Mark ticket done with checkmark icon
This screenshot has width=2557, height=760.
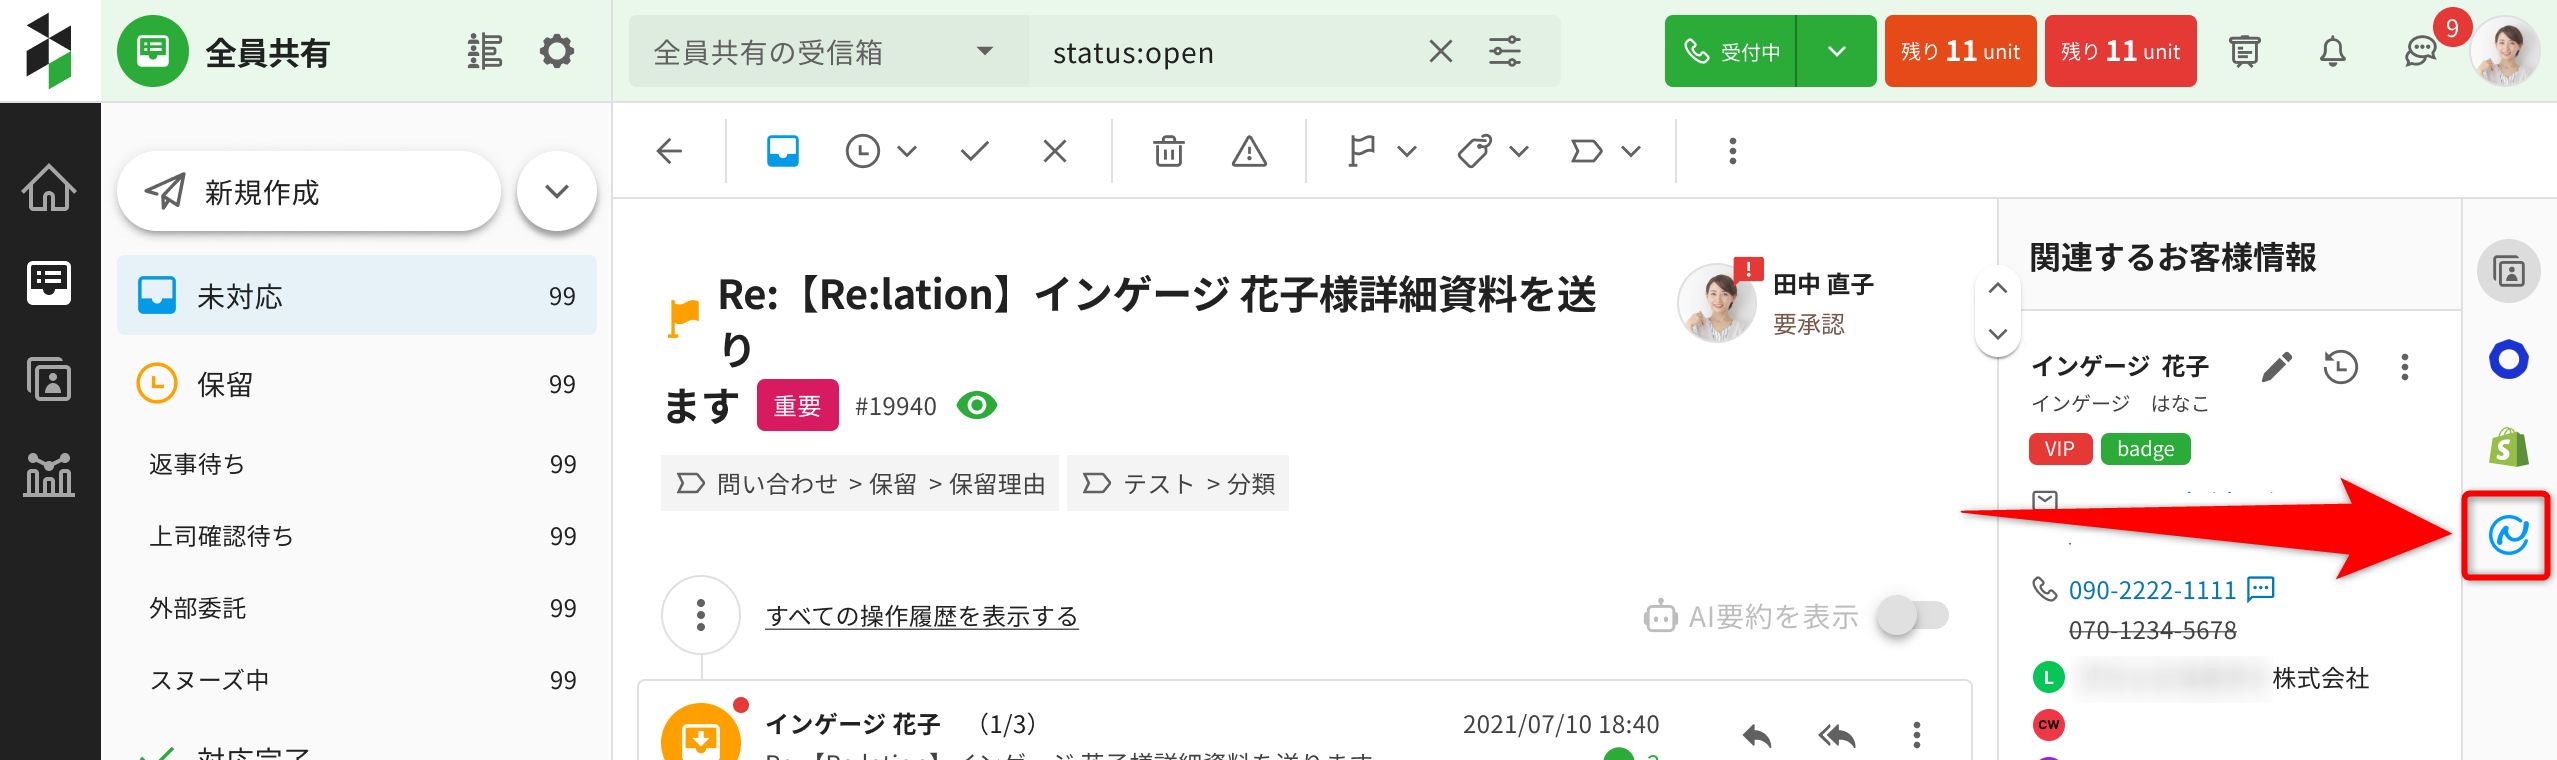(x=974, y=151)
